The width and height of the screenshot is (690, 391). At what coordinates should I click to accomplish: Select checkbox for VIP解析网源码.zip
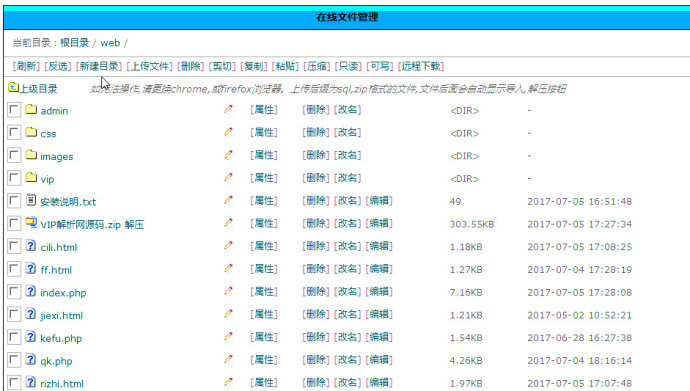coord(14,223)
